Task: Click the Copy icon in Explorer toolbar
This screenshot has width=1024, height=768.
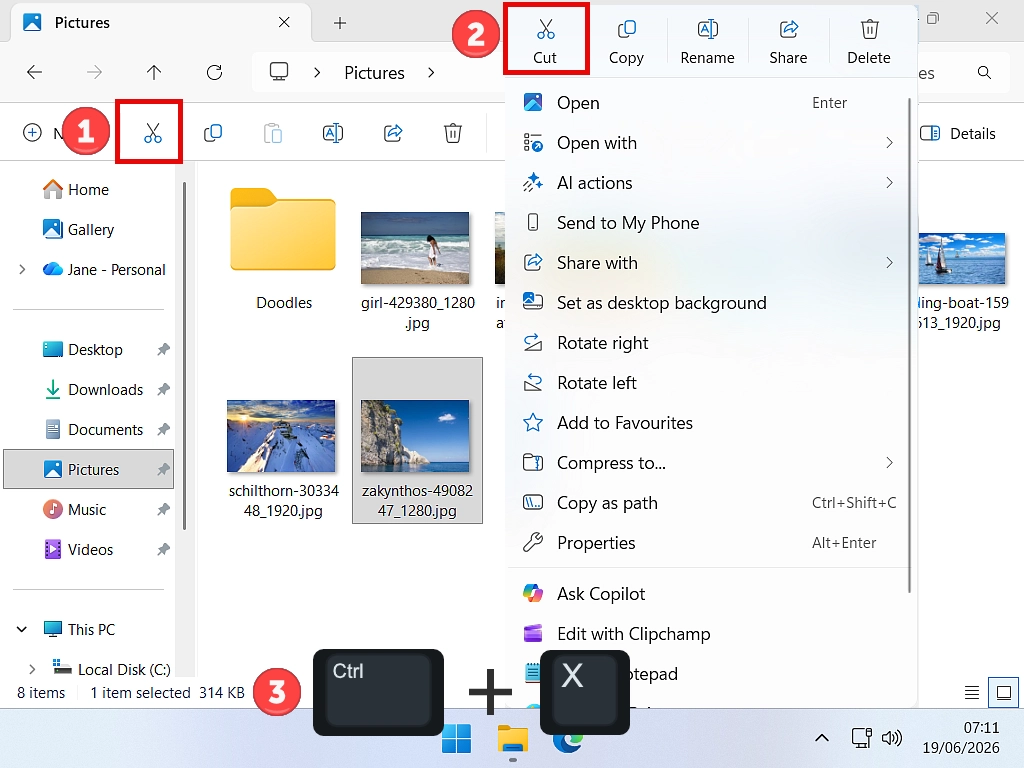Action: pos(213,133)
